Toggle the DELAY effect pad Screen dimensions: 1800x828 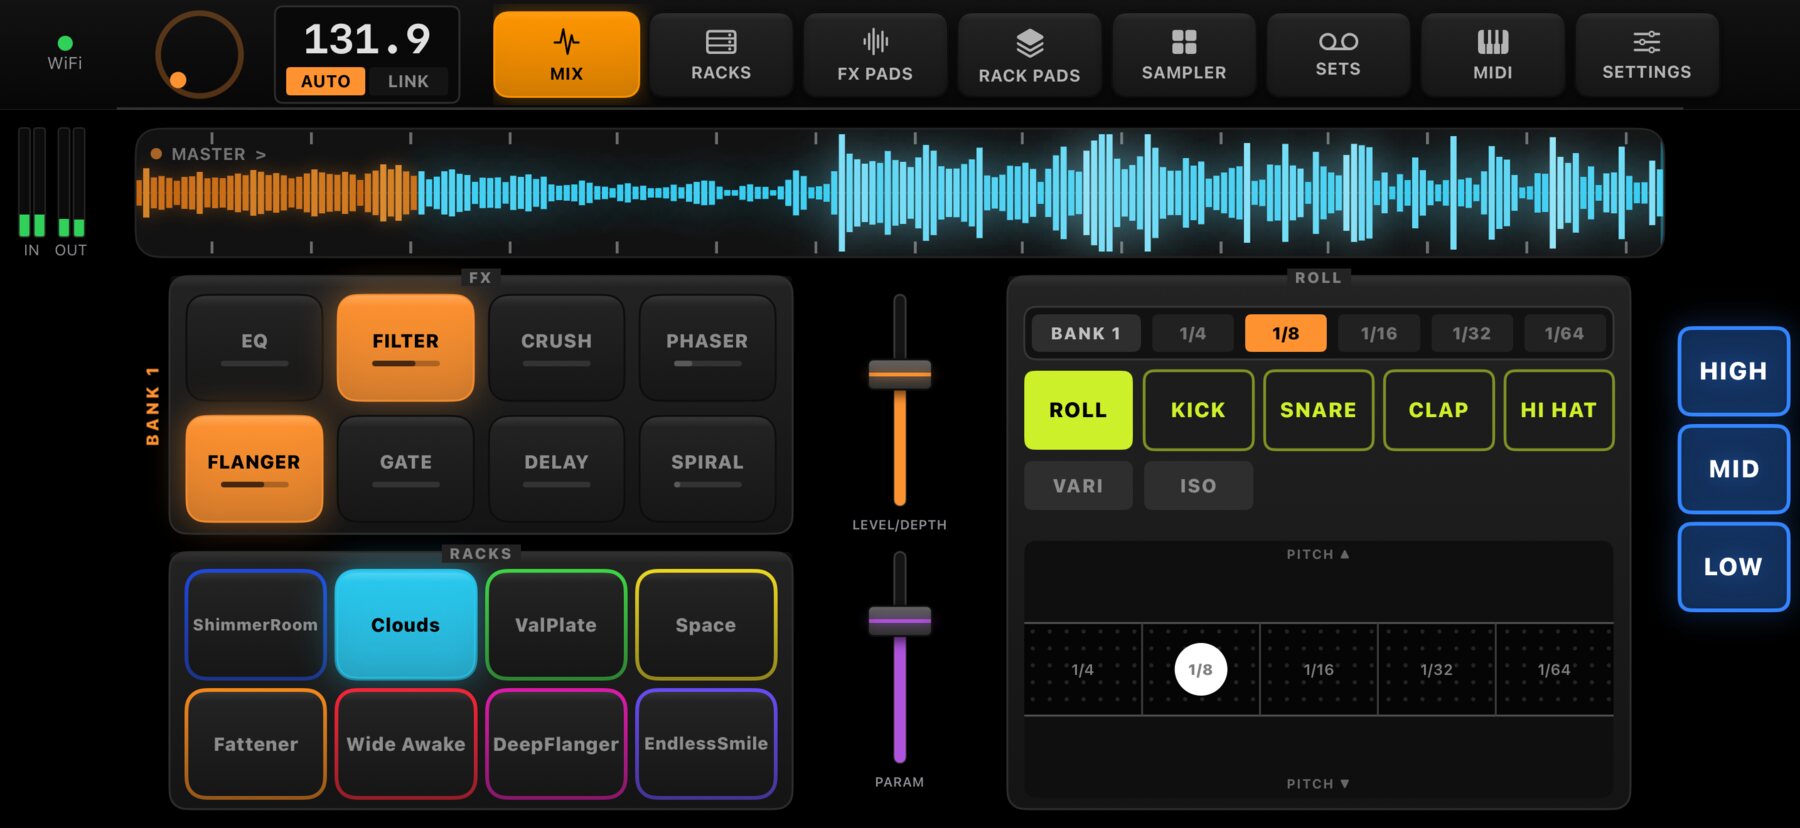(x=556, y=468)
